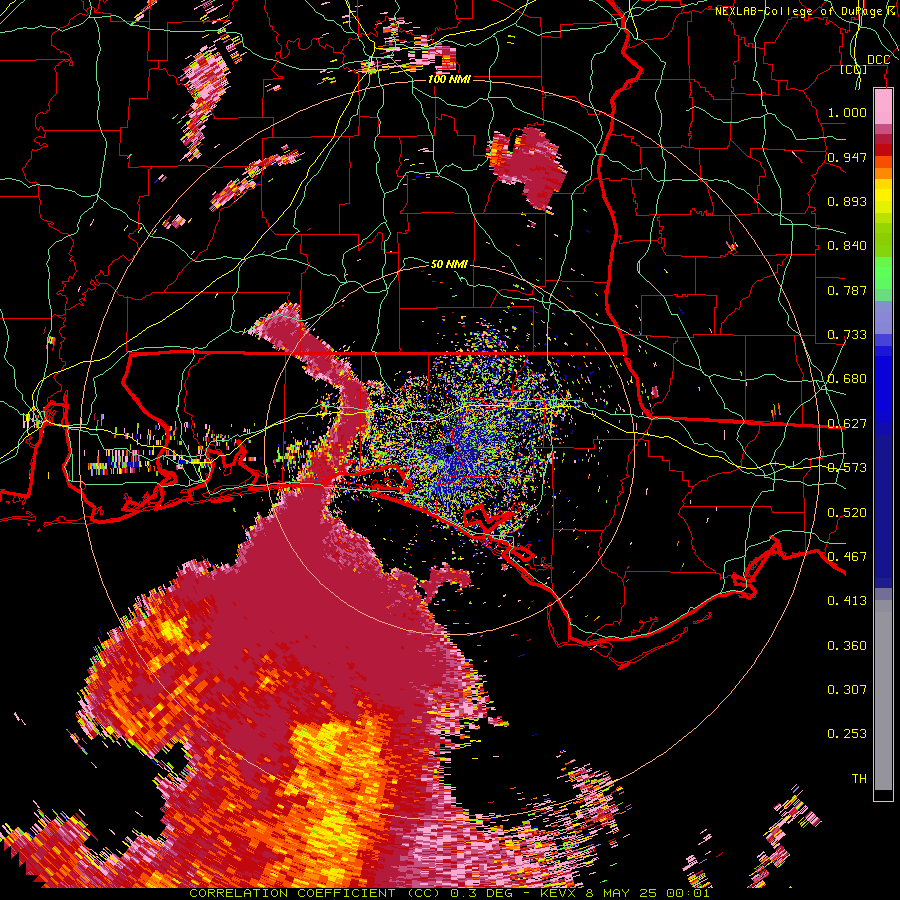Click the yellow segment of the color bar

click(x=883, y=196)
